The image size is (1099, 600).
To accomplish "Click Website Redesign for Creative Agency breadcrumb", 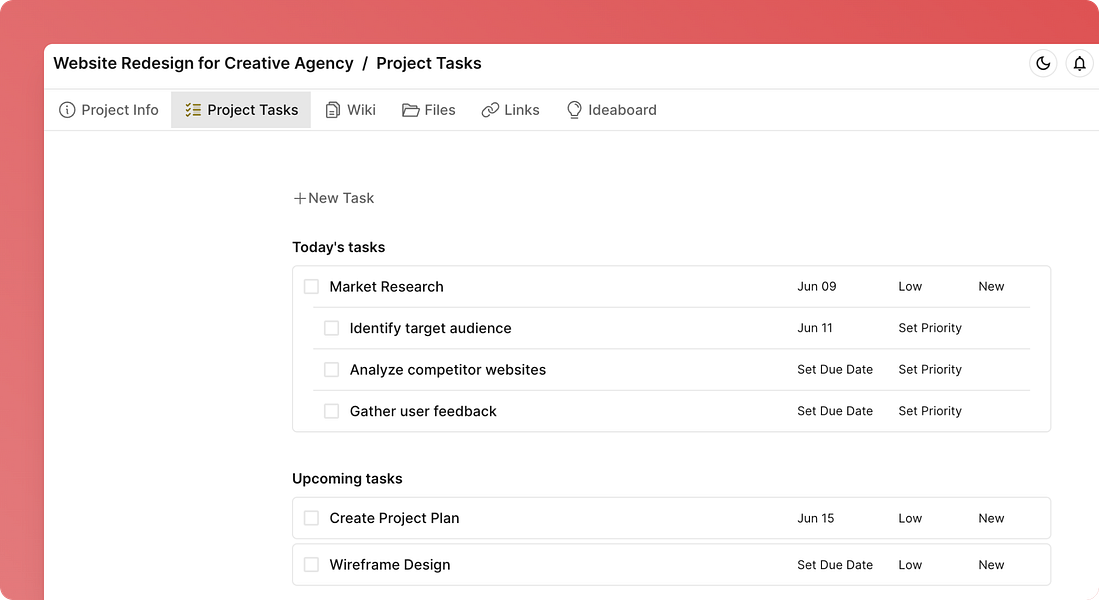I will 203,63.
